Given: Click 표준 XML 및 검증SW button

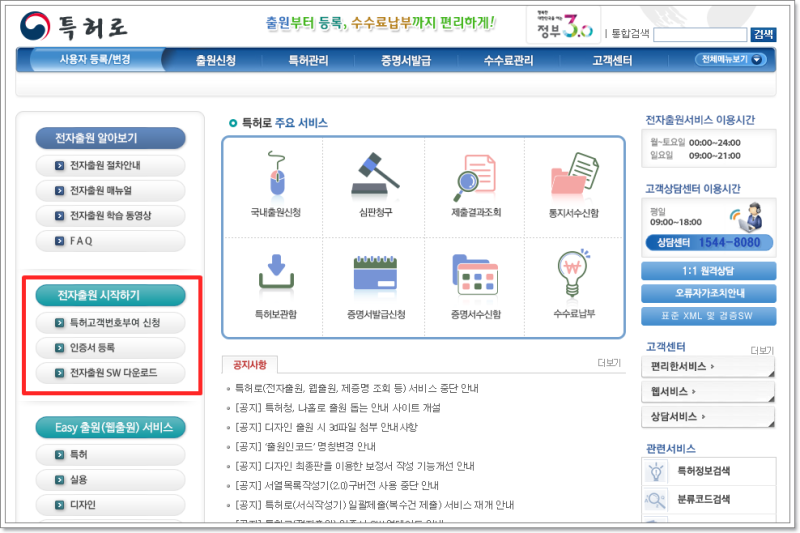Looking at the screenshot, I should 709,316.
